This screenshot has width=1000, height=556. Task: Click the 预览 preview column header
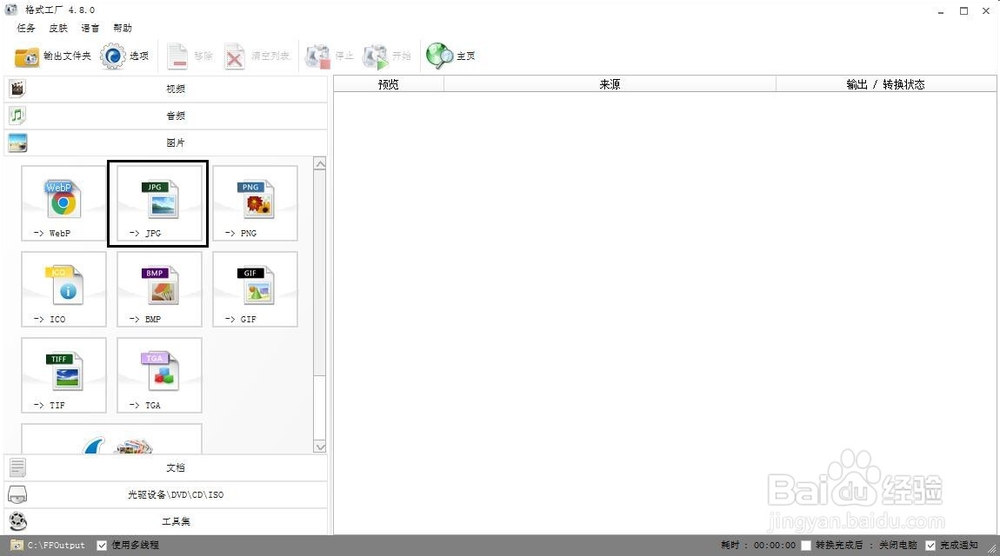388,84
